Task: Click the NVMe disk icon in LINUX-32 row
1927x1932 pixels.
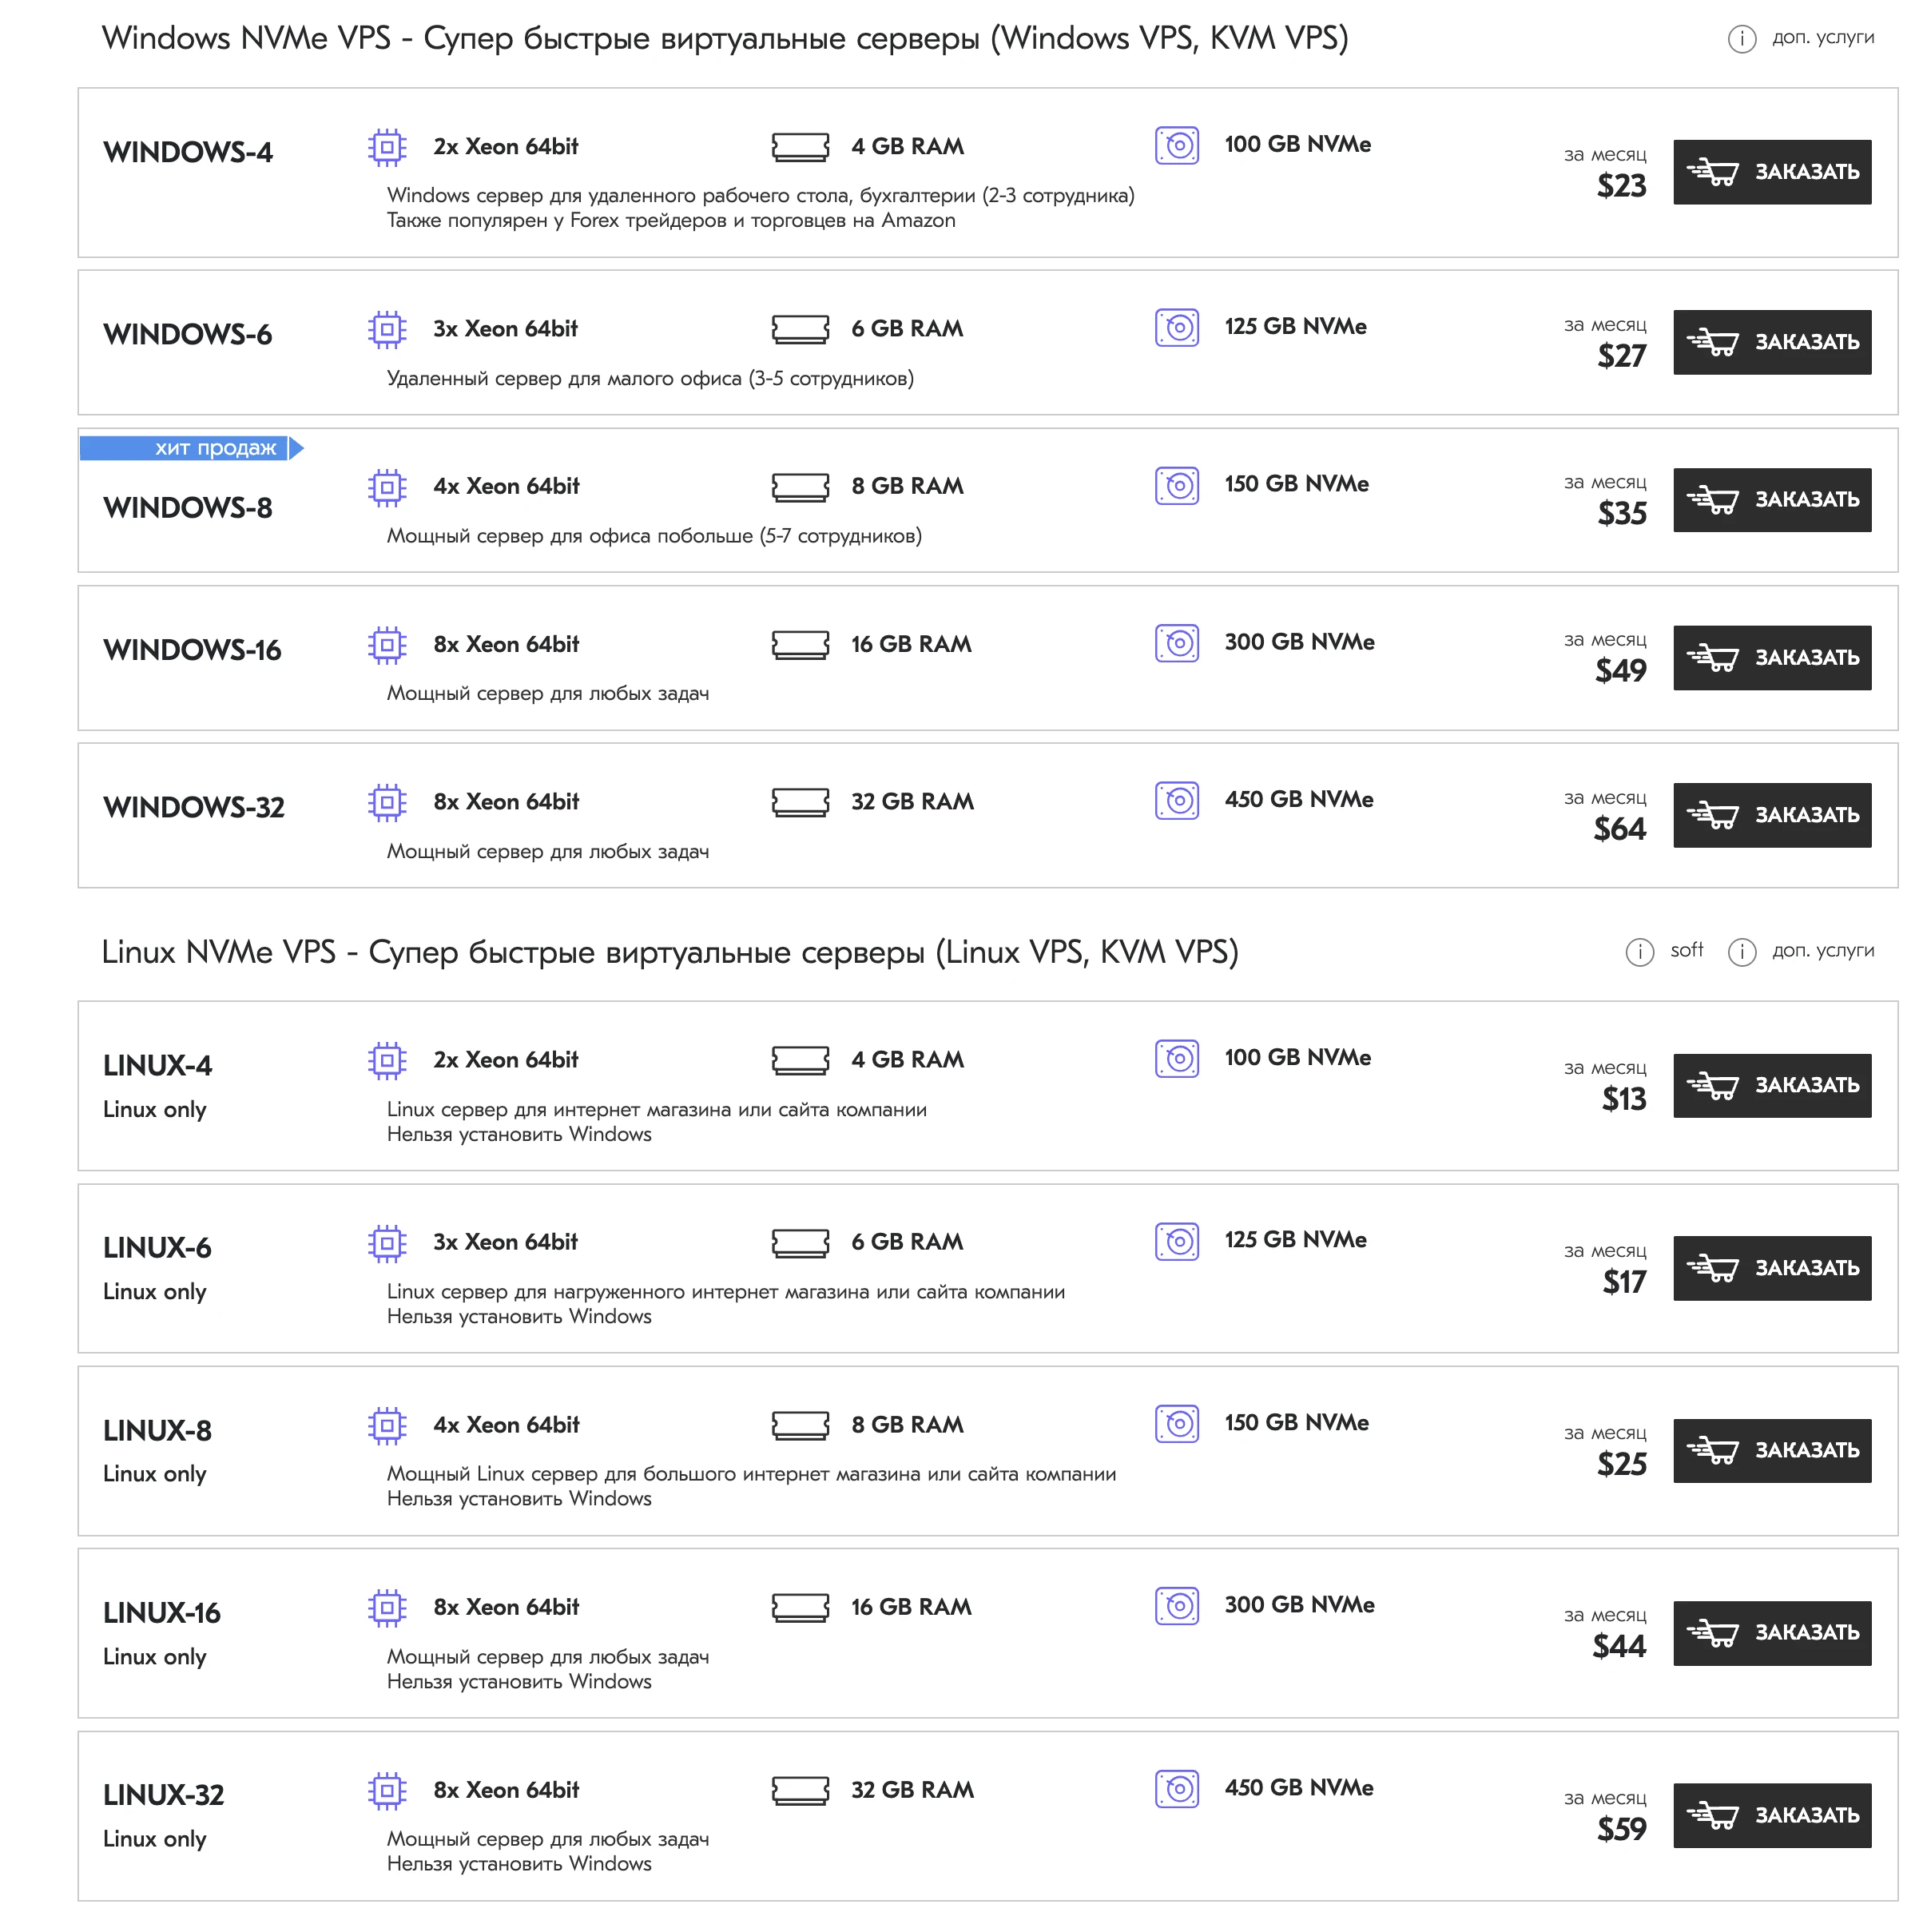Action: point(1177,1789)
